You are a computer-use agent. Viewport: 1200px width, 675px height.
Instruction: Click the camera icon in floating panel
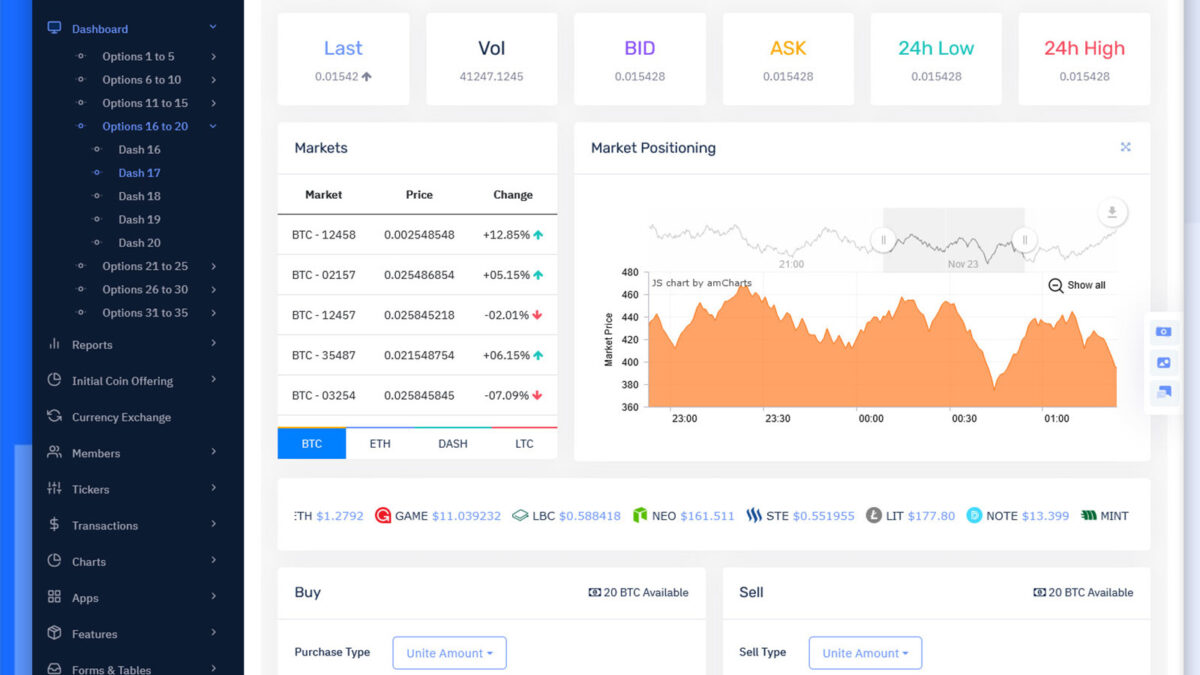click(1163, 330)
